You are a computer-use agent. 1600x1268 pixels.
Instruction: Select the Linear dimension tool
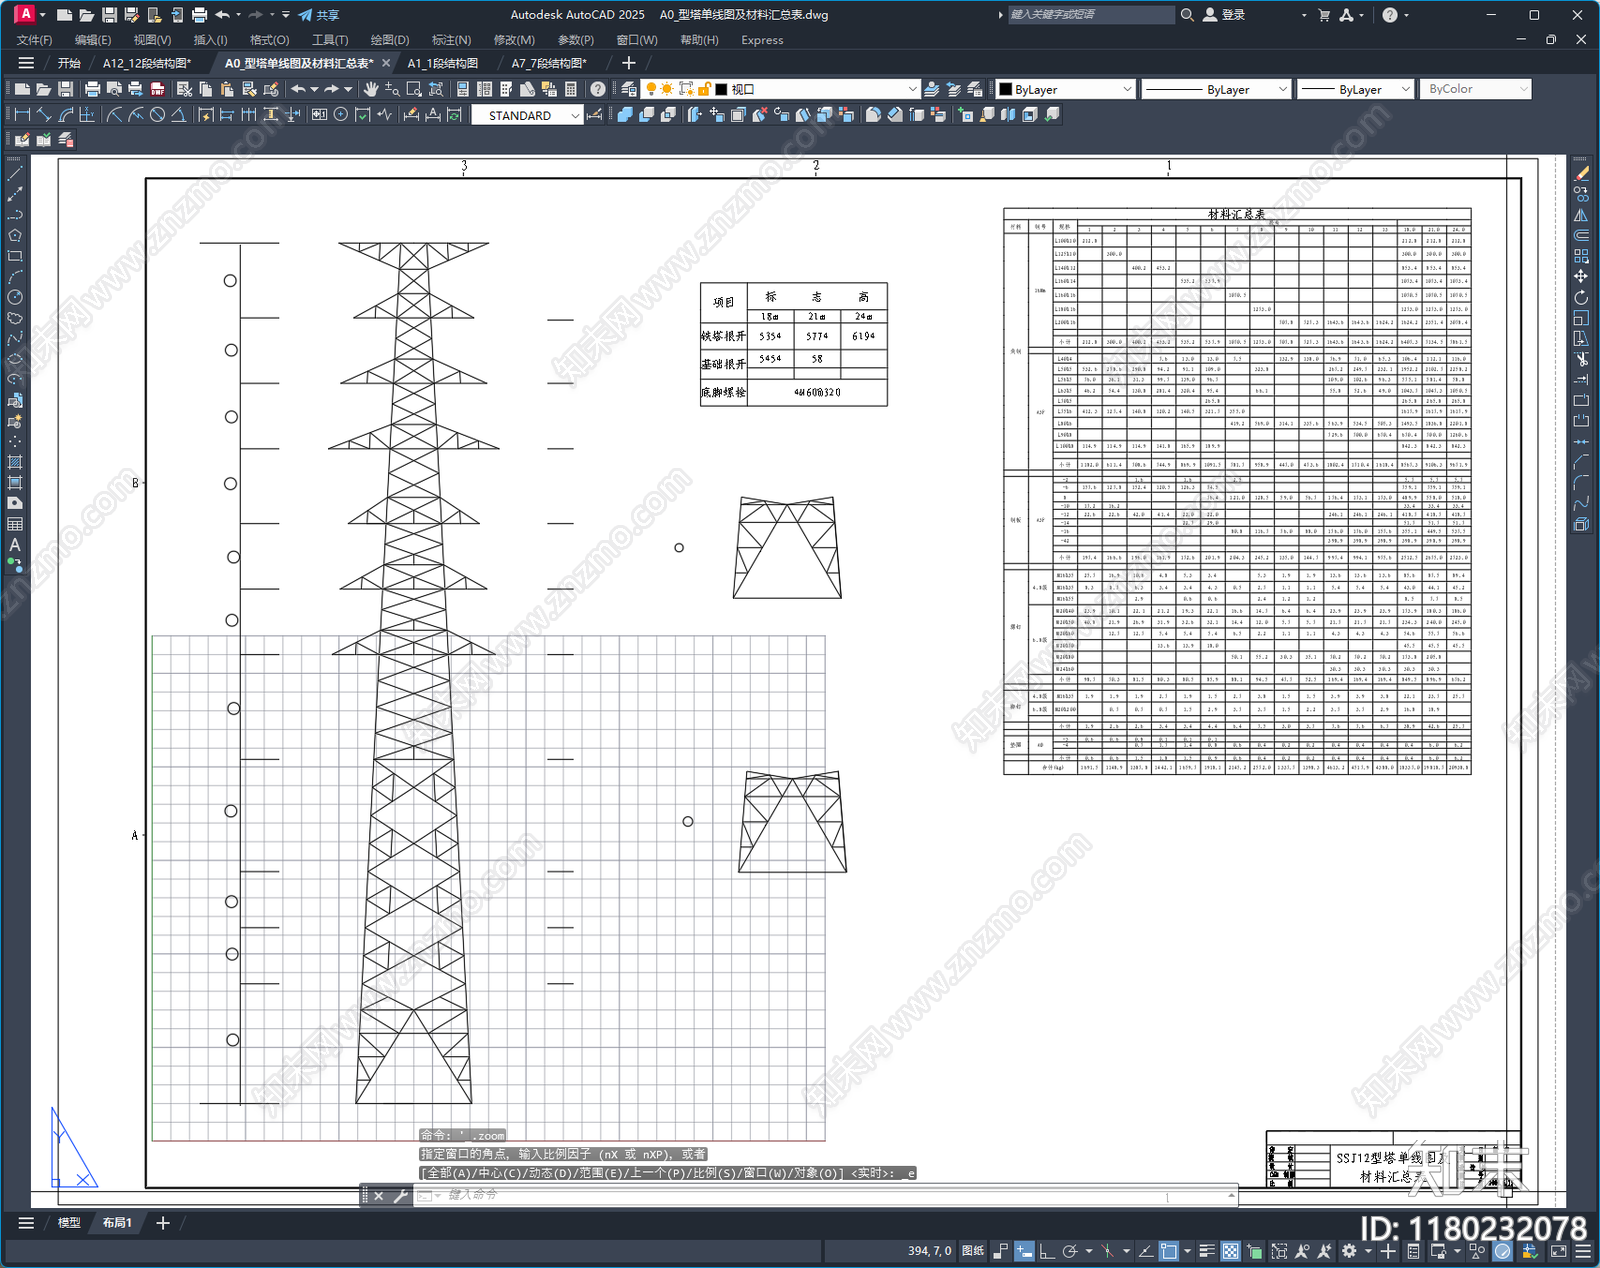coord(22,115)
